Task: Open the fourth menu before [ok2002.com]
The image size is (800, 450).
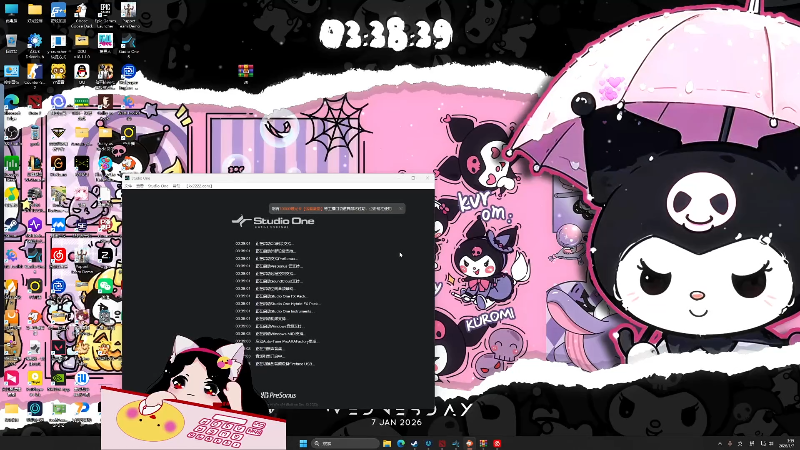Action: (177, 186)
